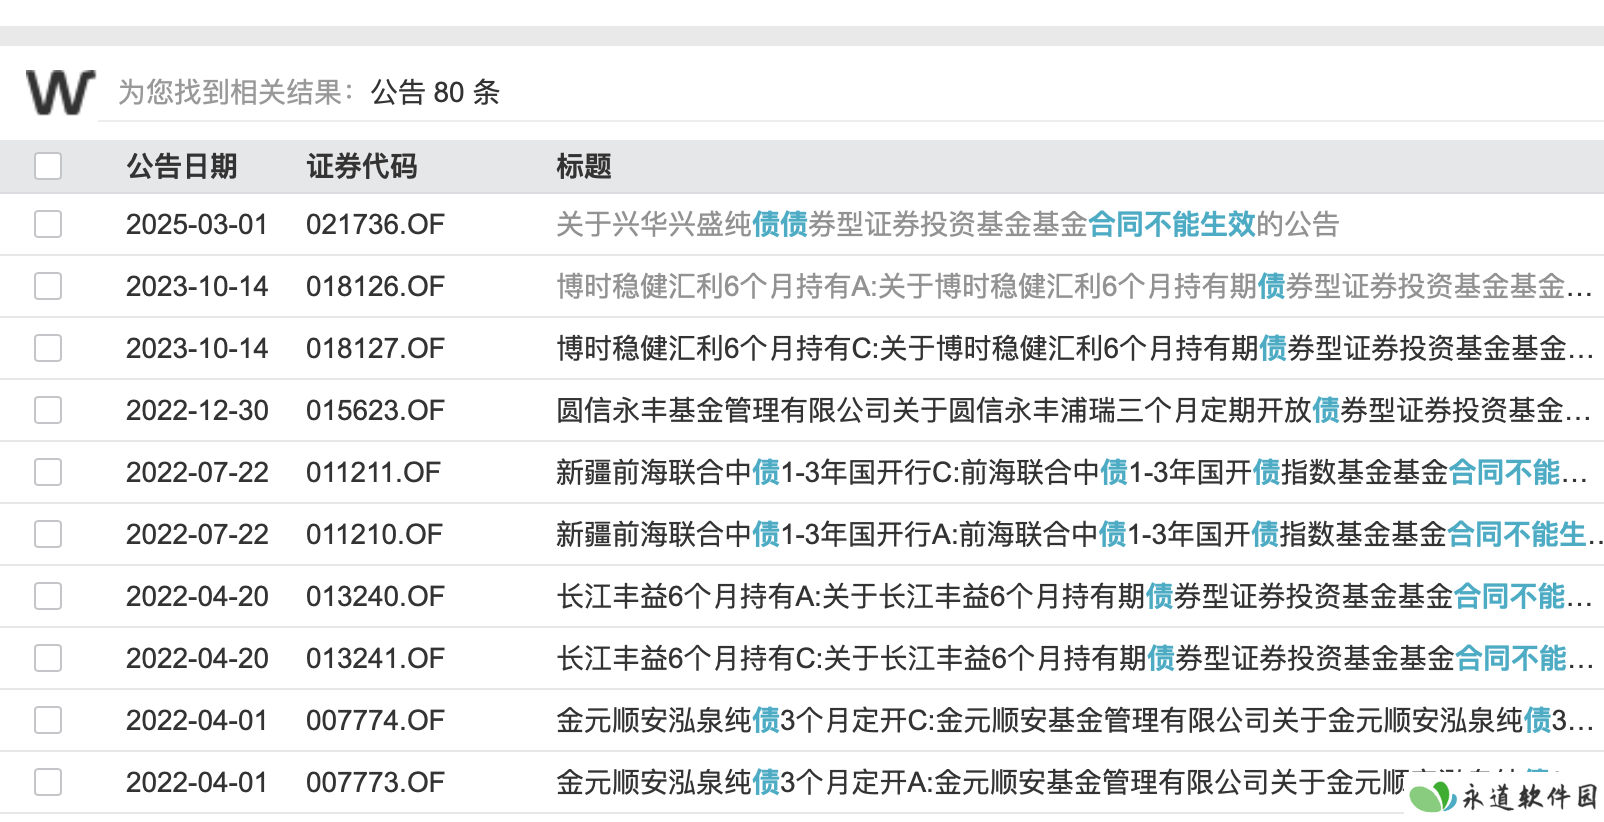Open the 金元顺安泓泉纯债3个月定开A announcement

980,782
